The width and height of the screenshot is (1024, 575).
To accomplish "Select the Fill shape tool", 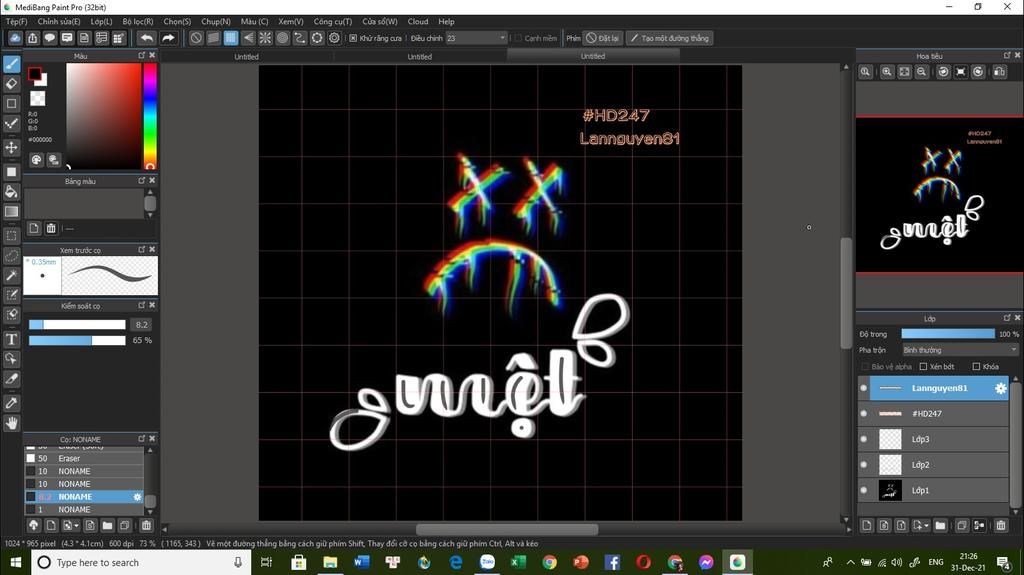I will coord(11,172).
